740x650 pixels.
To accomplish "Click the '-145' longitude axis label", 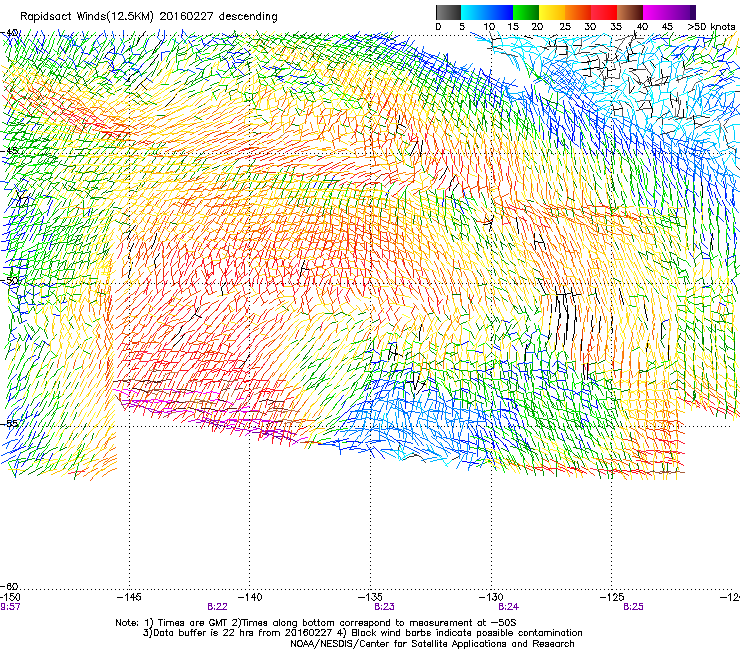I will 129,597.
